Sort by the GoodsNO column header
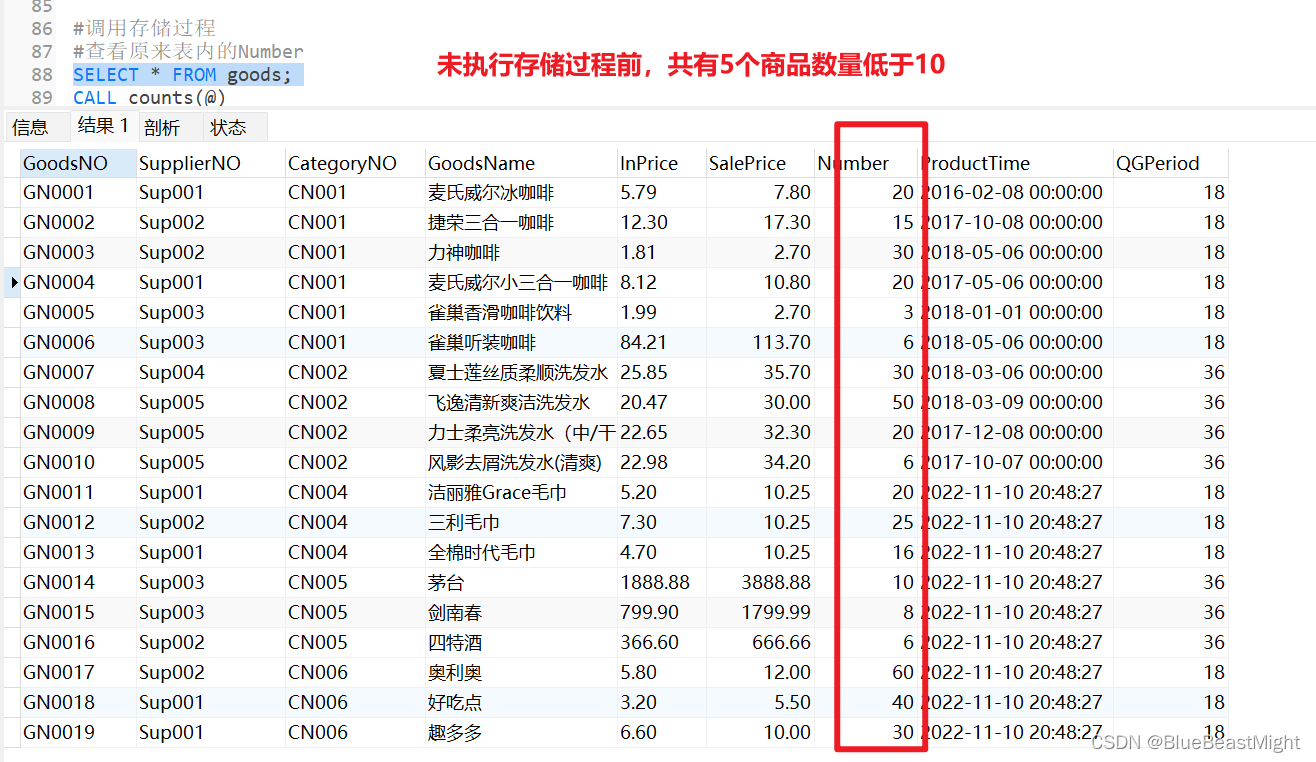Image resolution: width=1316 pixels, height=762 pixels. point(78,163)
